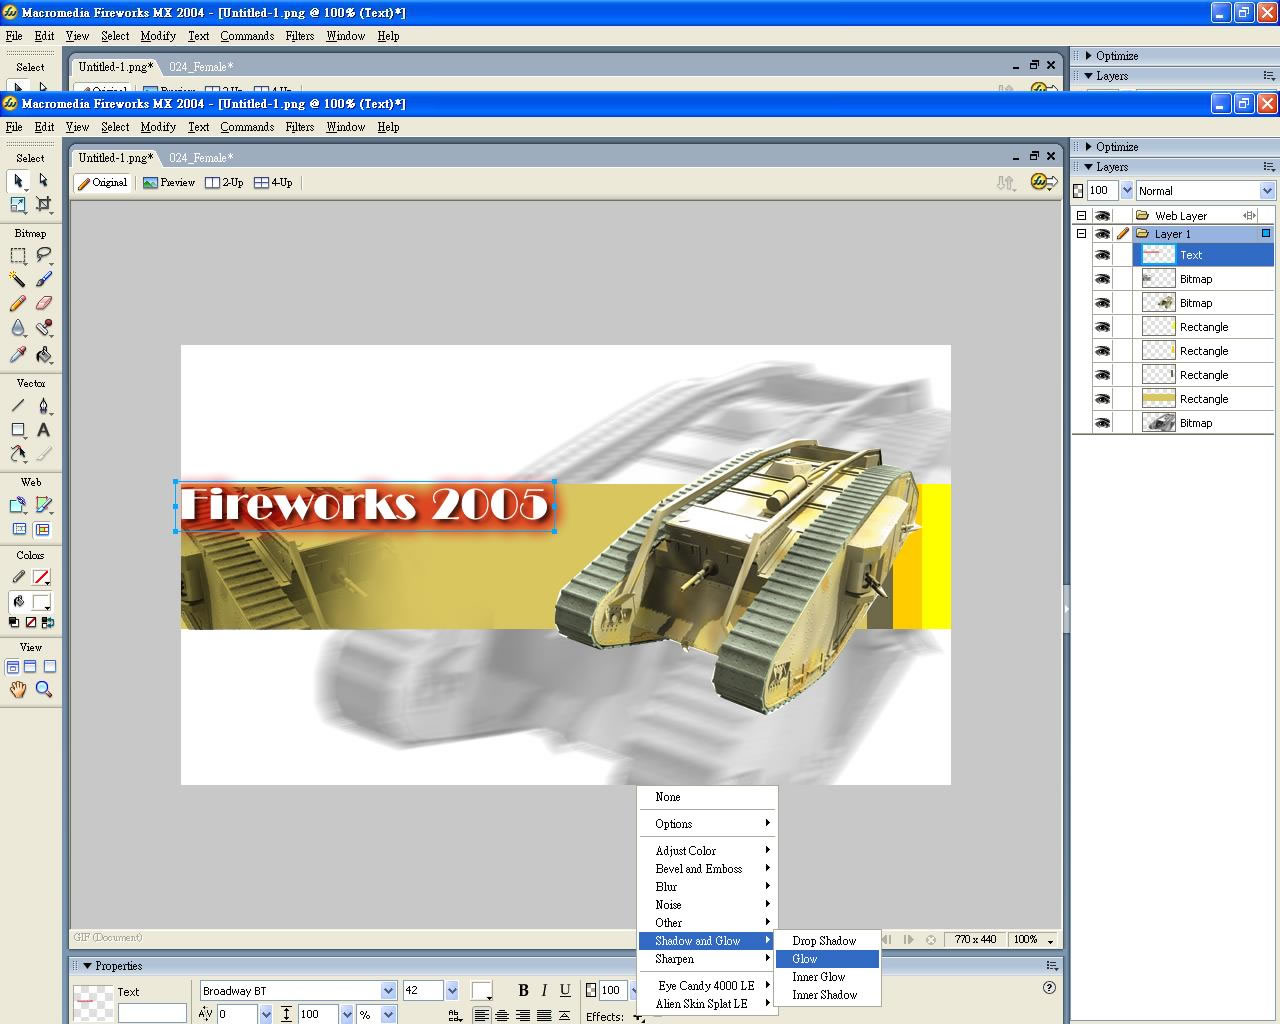The width and height of the screenshot is (1280, 1024).
Task: Select the Pen tool
Action: coord(43,406)
